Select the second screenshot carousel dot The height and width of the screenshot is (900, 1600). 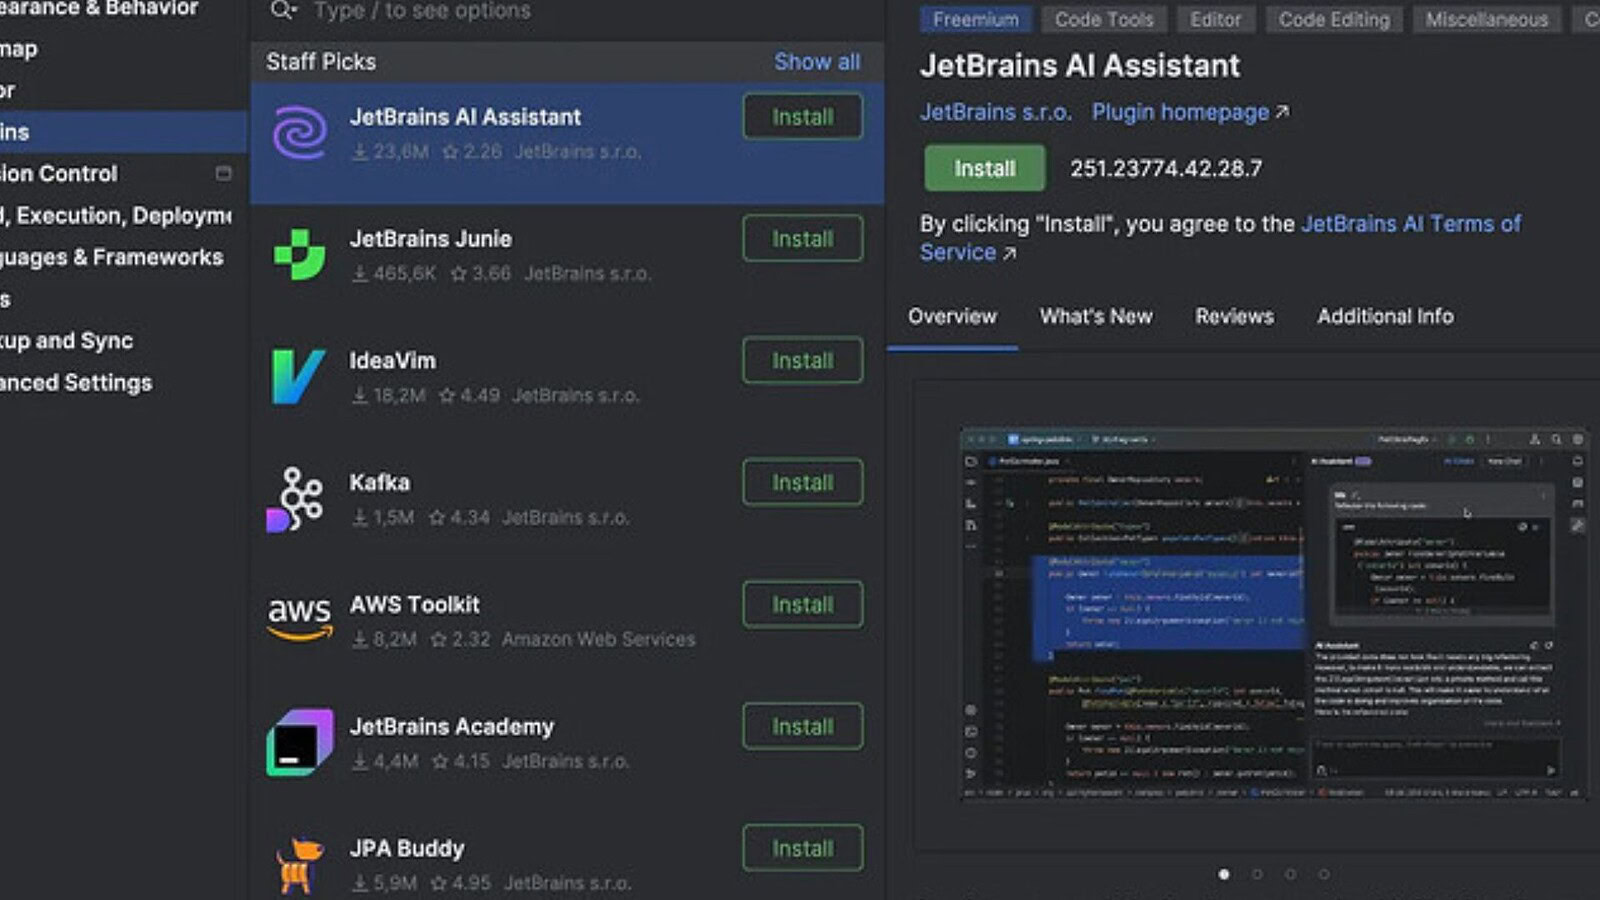pos(1257,874)
